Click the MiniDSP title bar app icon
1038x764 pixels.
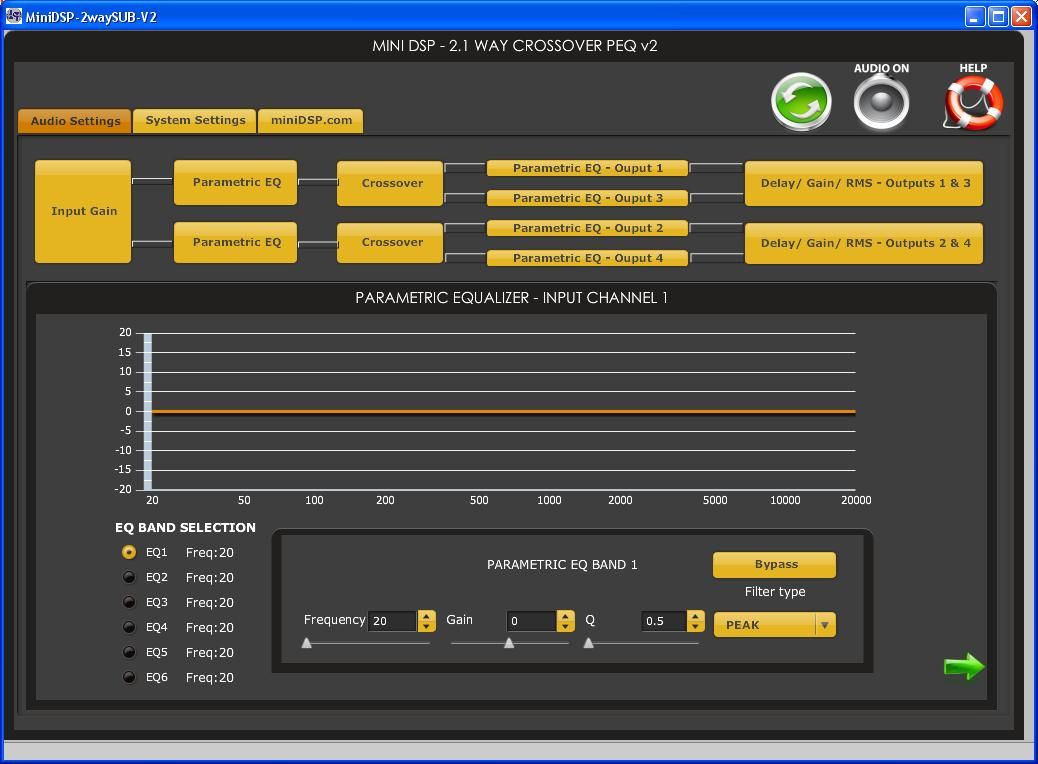[14, 16]
